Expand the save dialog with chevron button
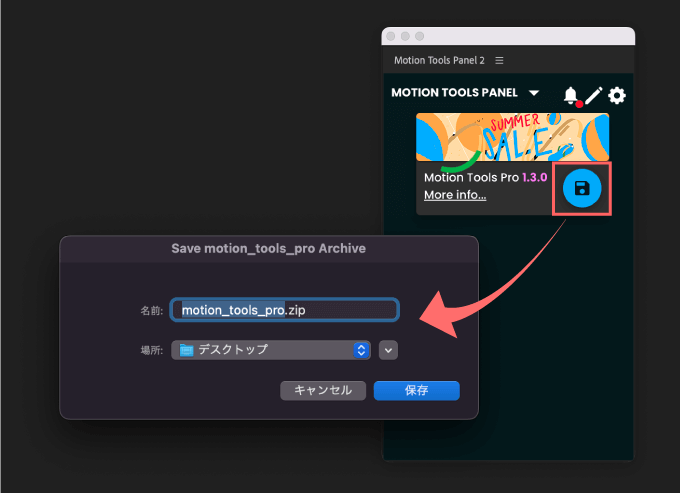 tap(388, 350)
